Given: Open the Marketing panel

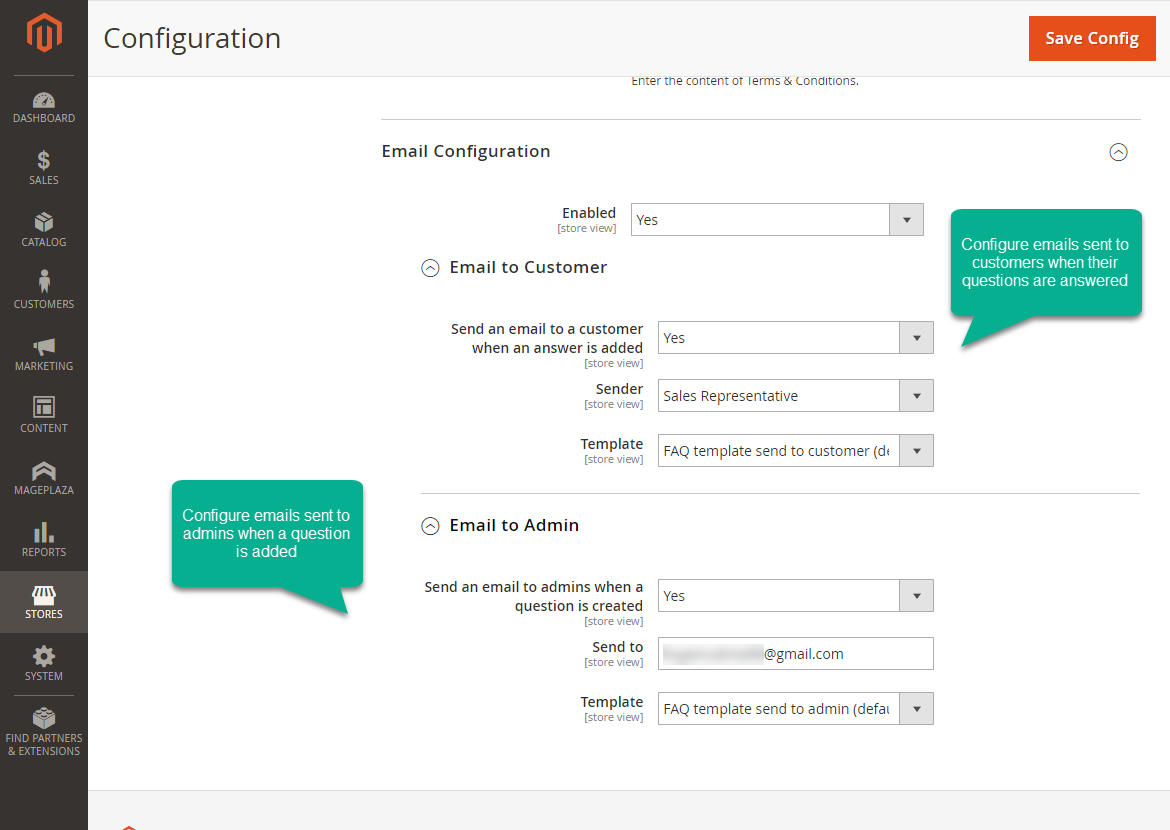Looking at the screenshot, I should 44,354.
